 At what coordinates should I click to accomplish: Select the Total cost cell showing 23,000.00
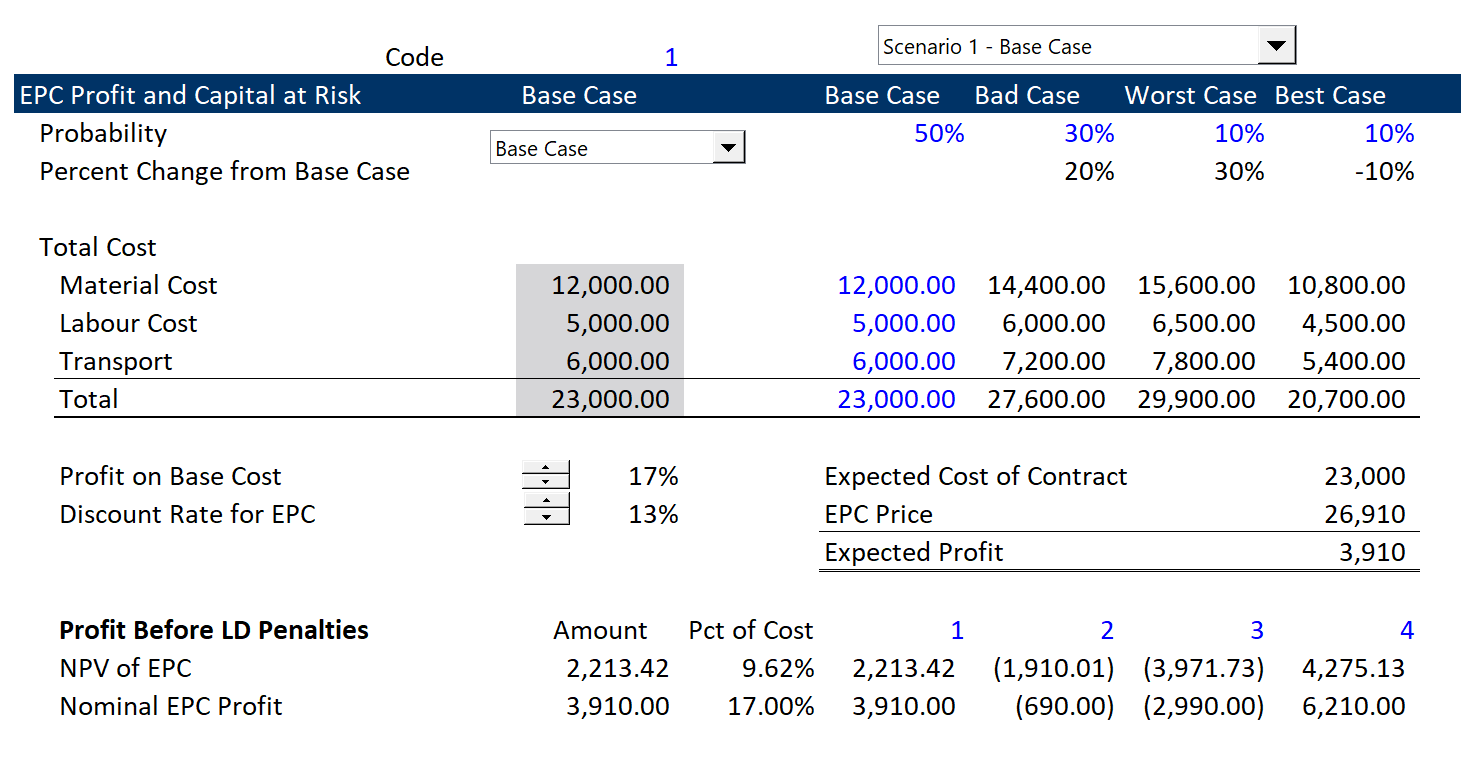coord(599,399)
